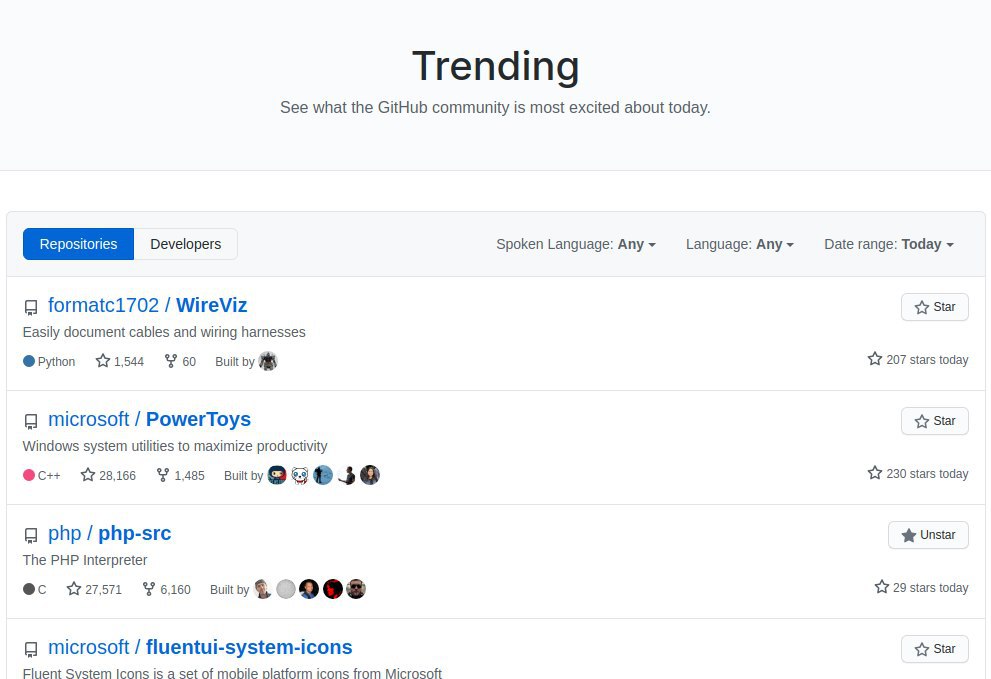Click the Python language label on WireViz
This screenshot has width=991, height=679.
point(49,362)
